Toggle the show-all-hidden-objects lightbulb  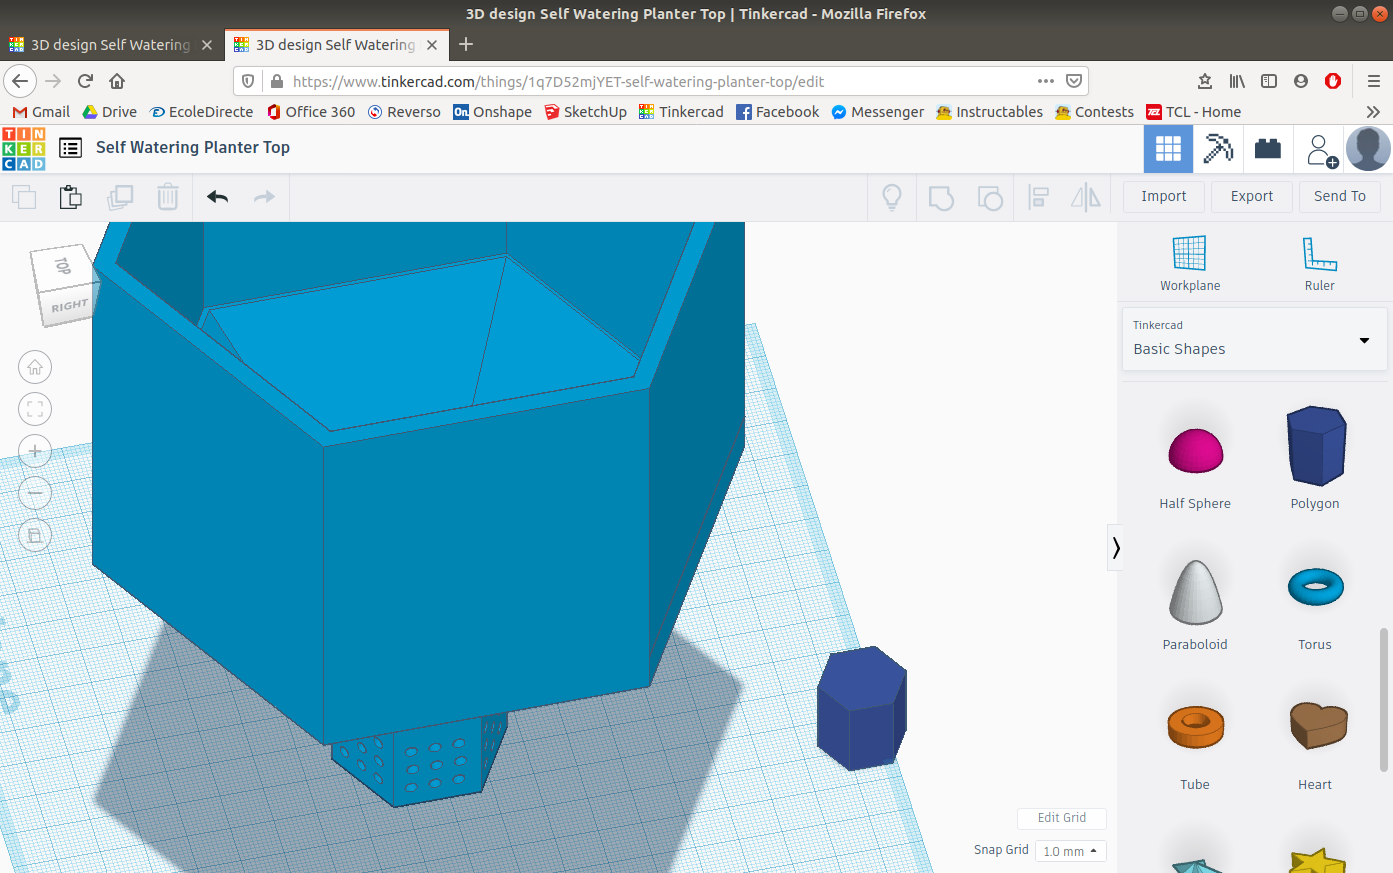(891, 197)
